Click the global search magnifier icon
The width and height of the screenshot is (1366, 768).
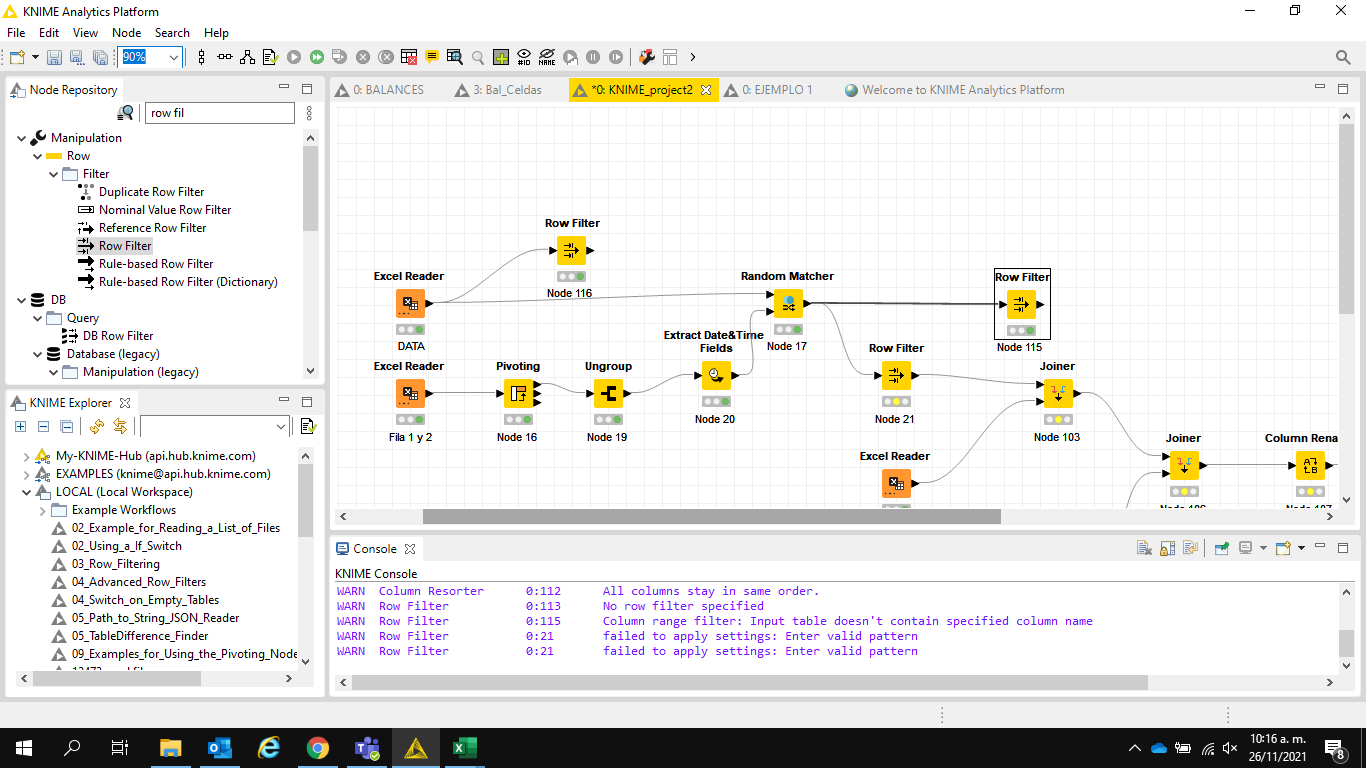tap(1343, 57)
